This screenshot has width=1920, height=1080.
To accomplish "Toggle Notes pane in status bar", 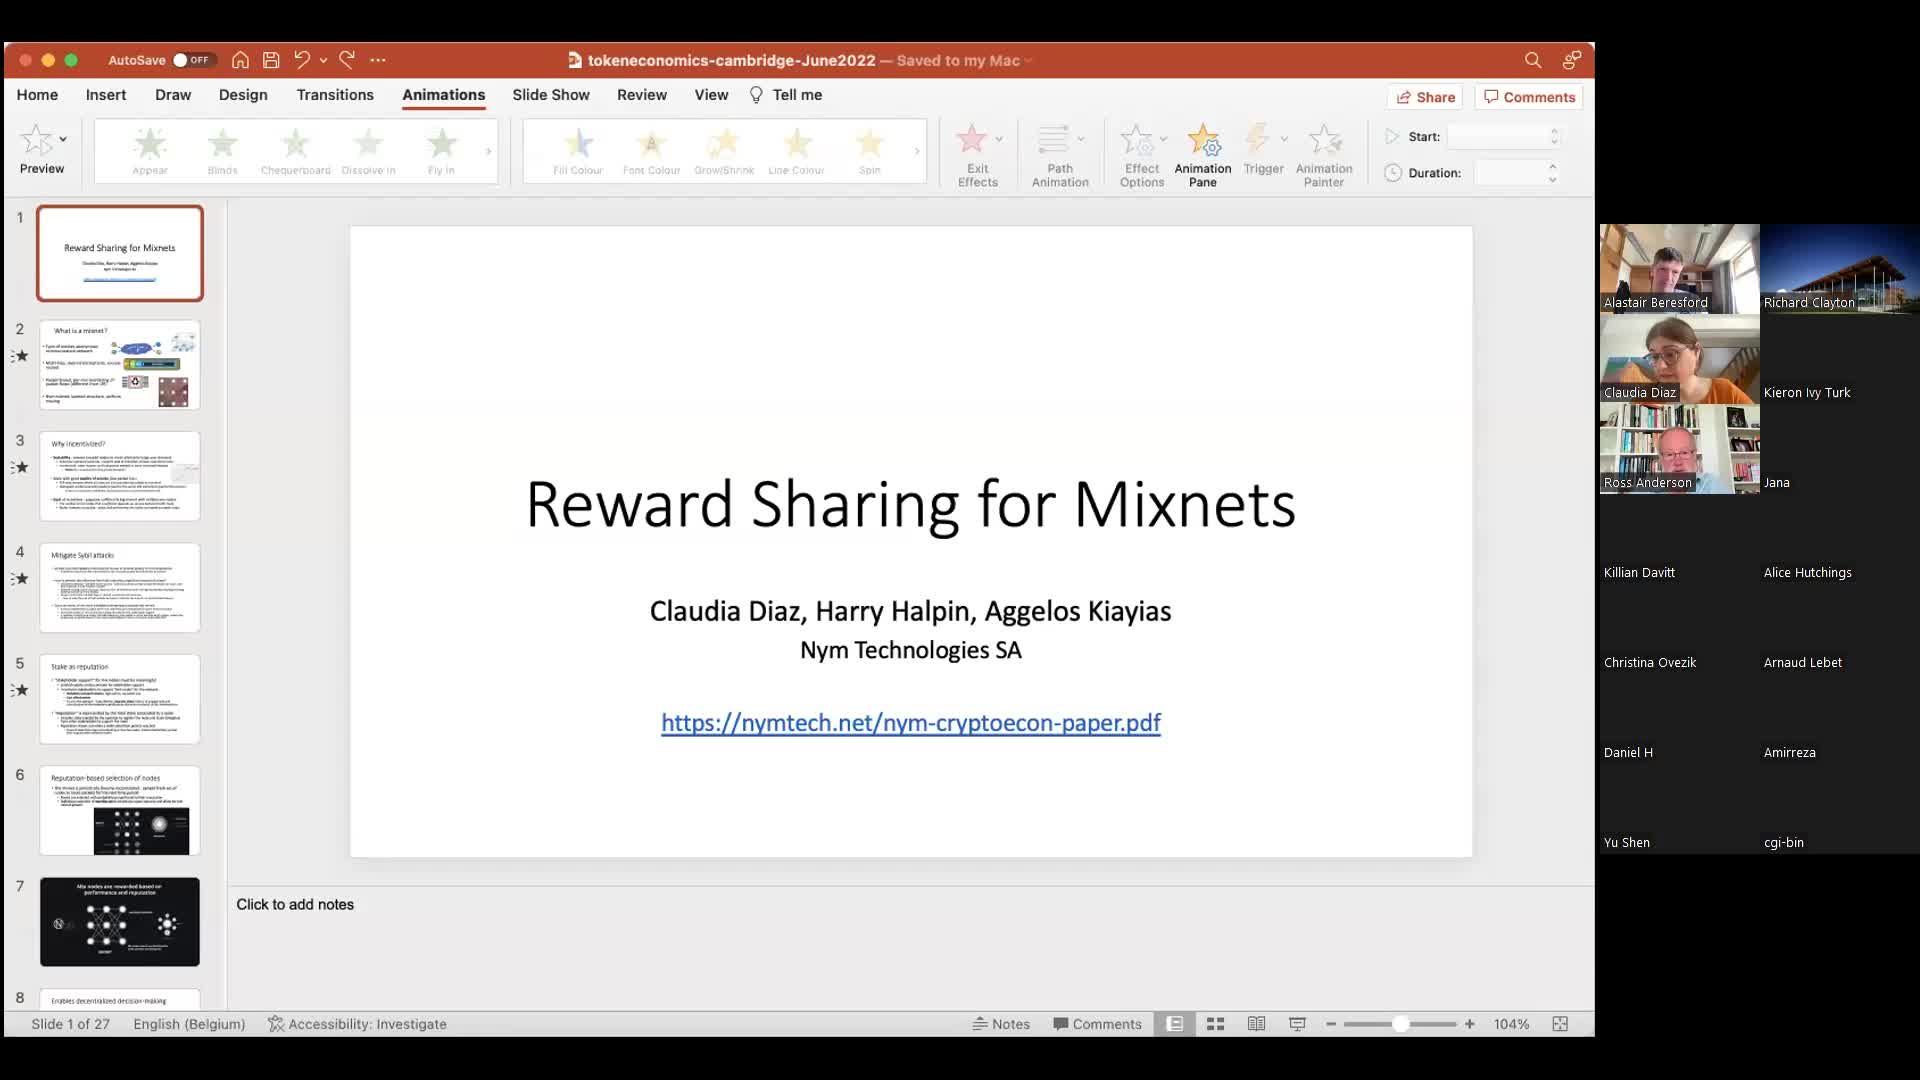I will [x=1001, y=1024].
